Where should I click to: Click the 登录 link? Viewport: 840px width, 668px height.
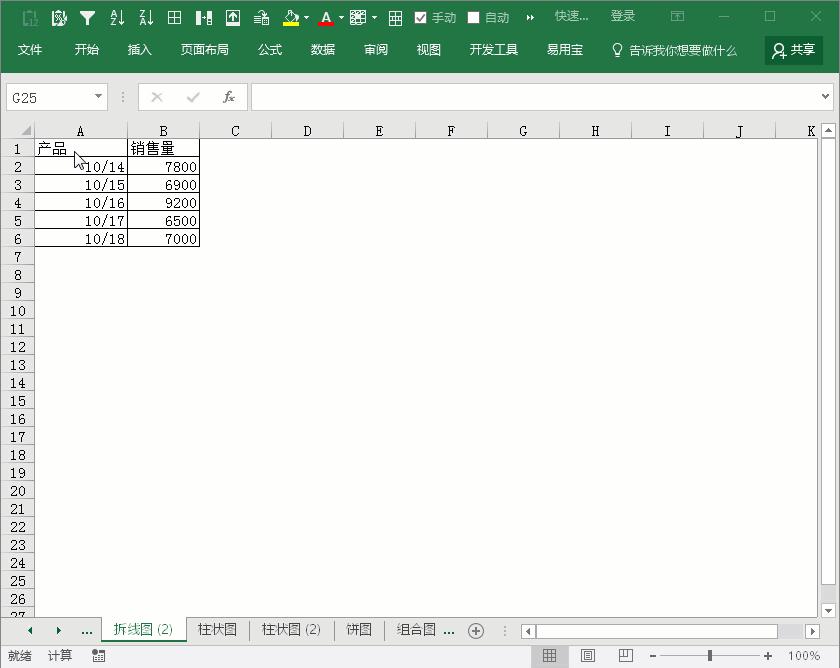623,16
